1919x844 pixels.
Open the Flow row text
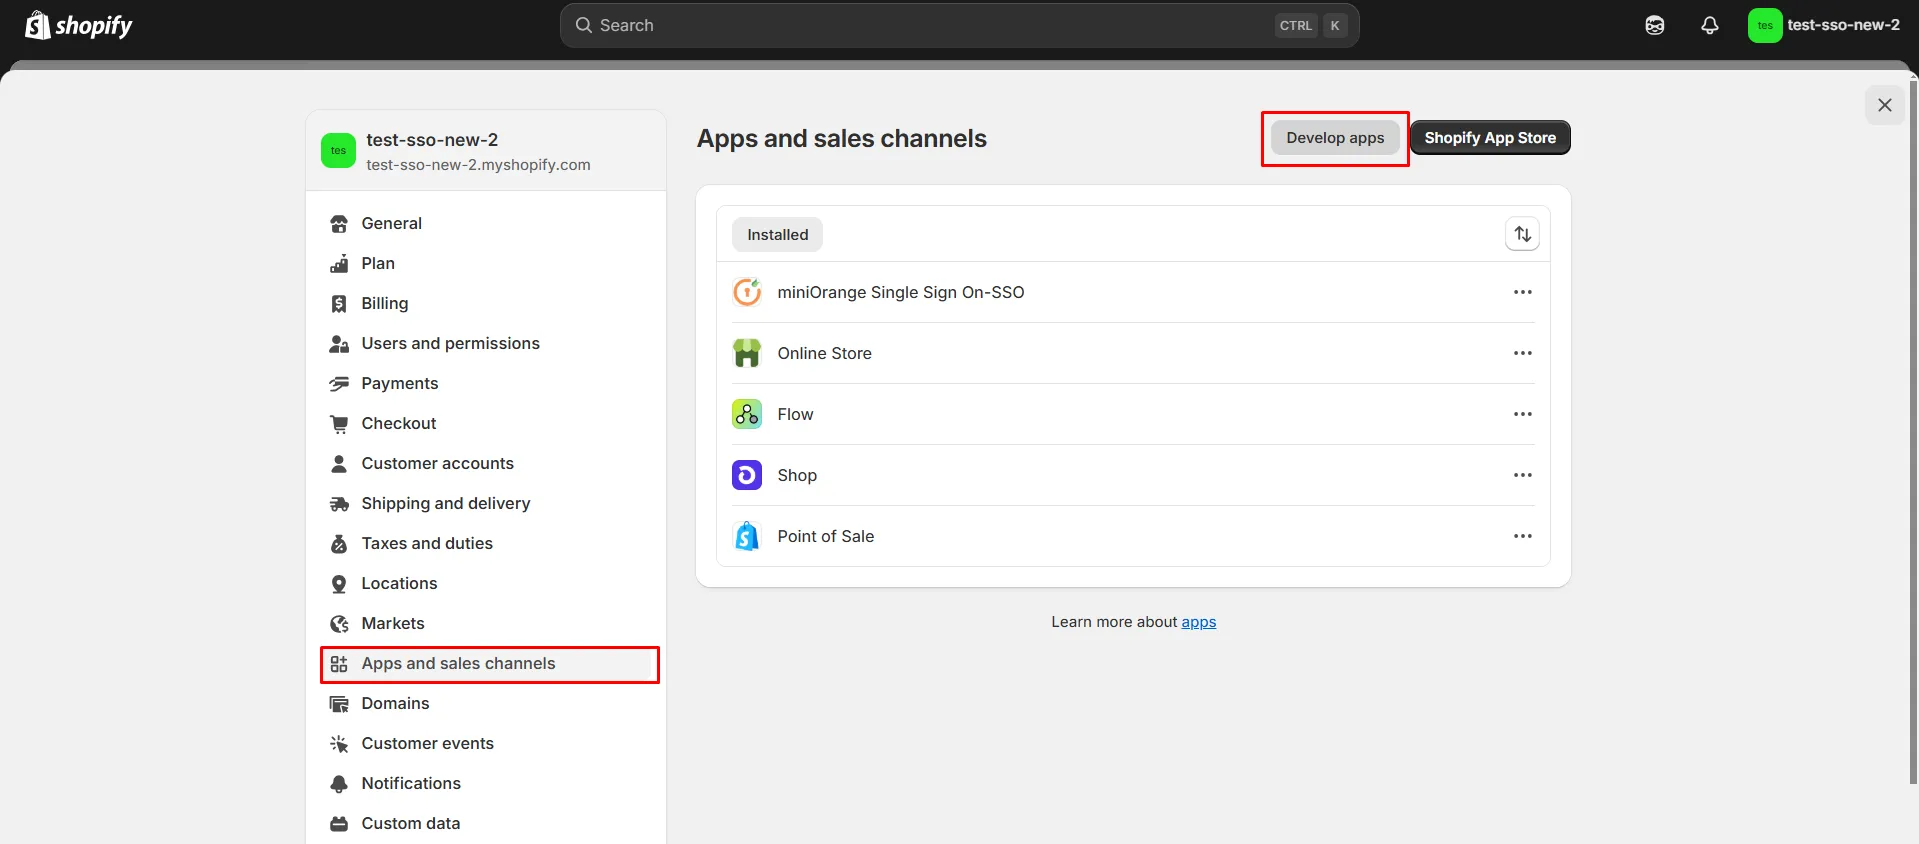795,414
